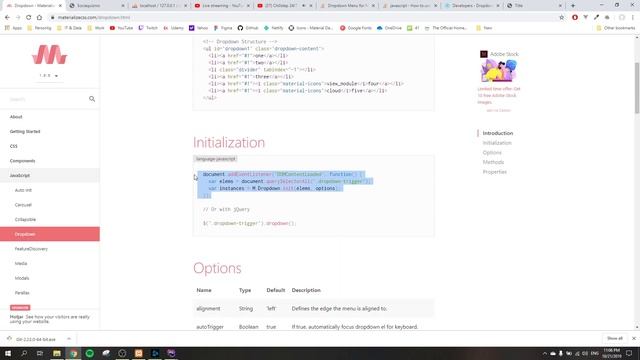Image resolution: width=640 pixels, height=360 pixels.
Task: Open the Chrome menu (three dots)
Action: [x=633, y=17]
